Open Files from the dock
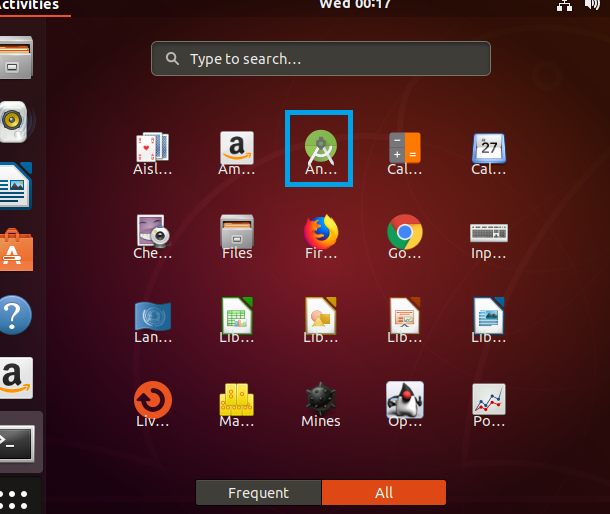This screenshot has width=610, height=514. 16,58
